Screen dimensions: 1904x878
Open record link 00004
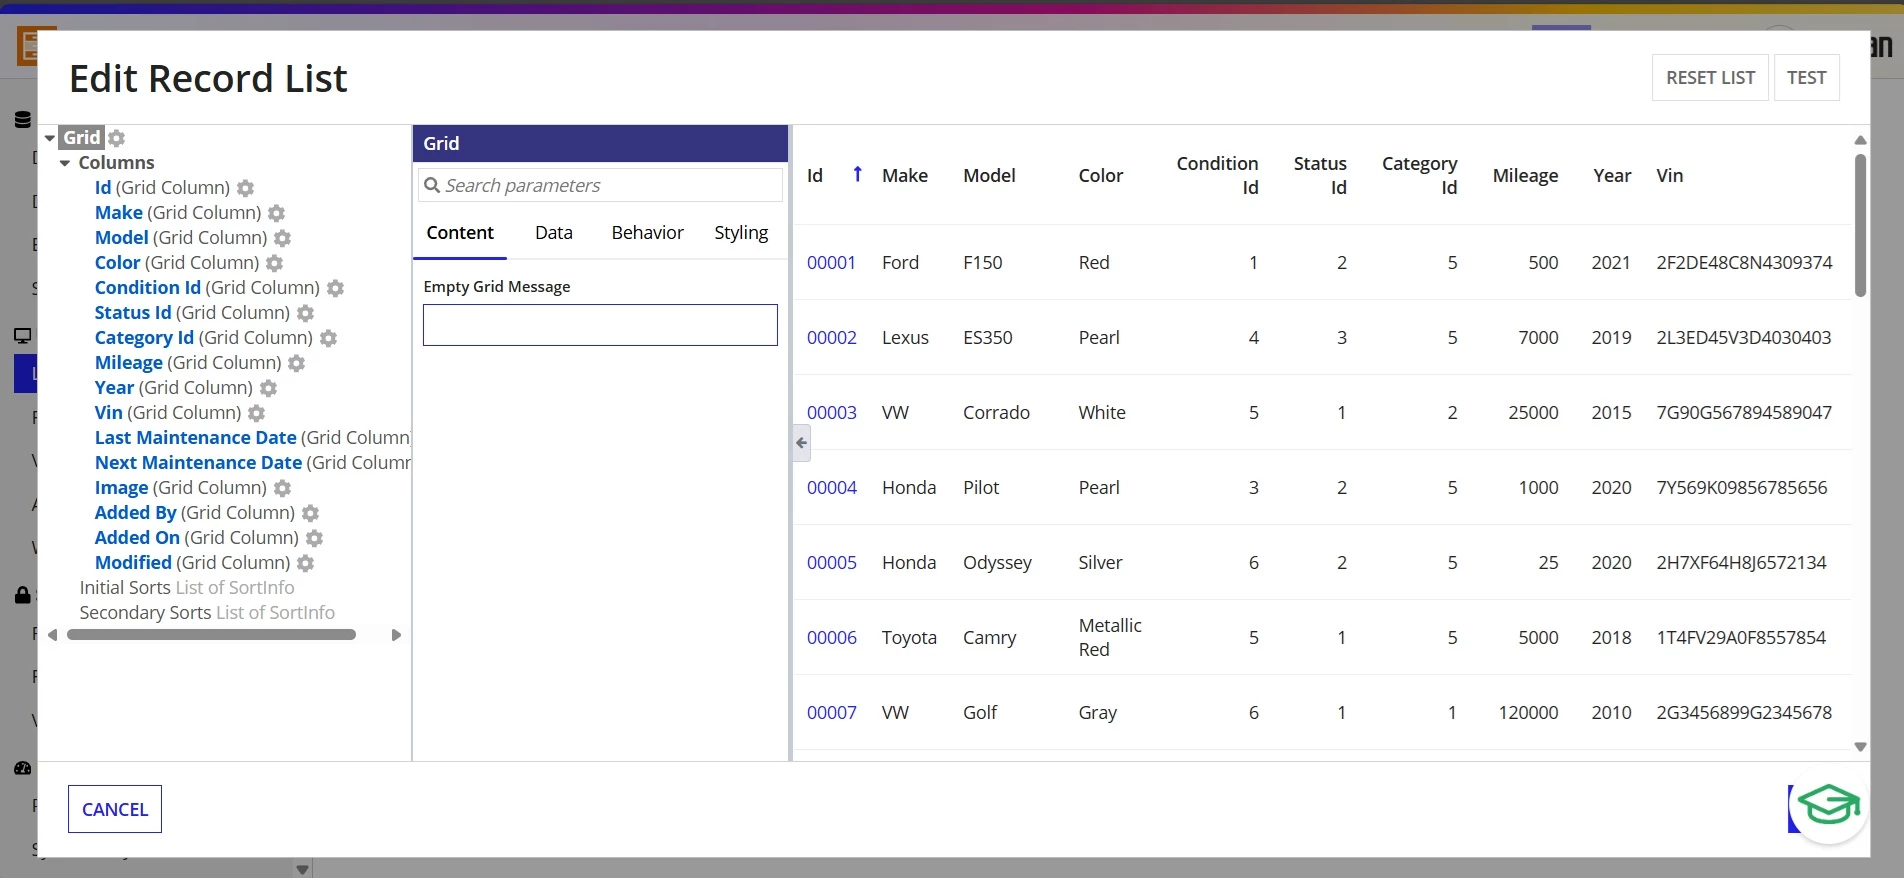click(831, 488)
